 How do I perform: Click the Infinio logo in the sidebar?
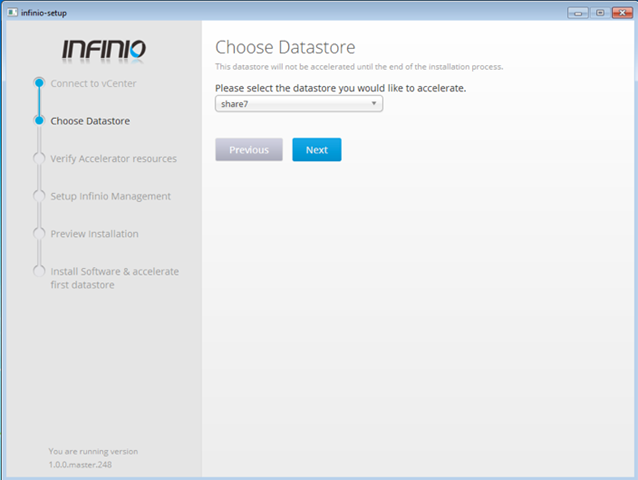[x=103, y=50]
